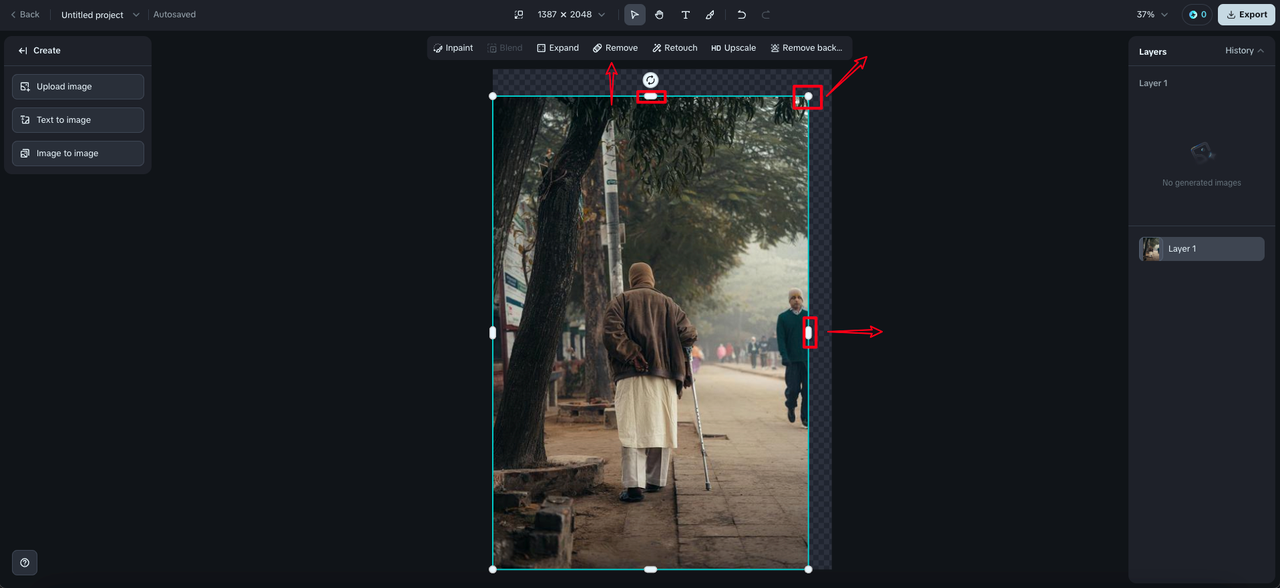Click the bottom-right corner resize handle
This screenshot has height=588, width=1280.
(x=808, y=569)
